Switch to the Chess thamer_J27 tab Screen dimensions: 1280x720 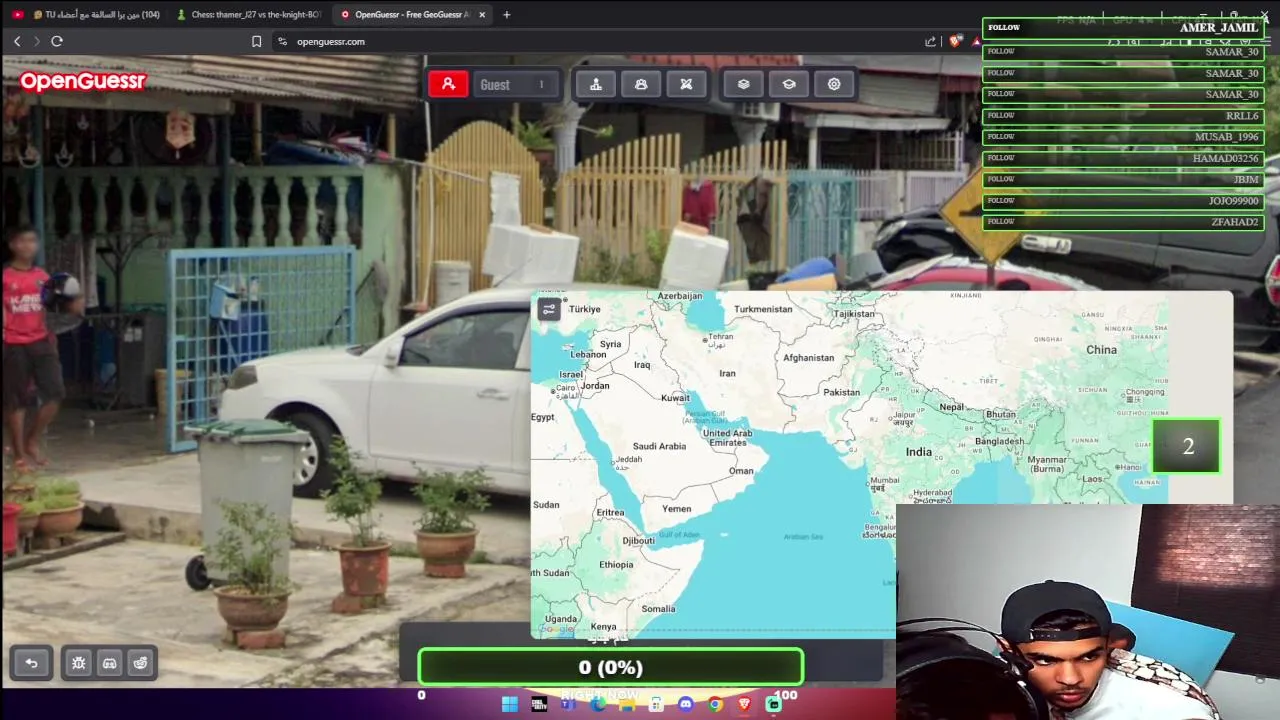[248, 14]
